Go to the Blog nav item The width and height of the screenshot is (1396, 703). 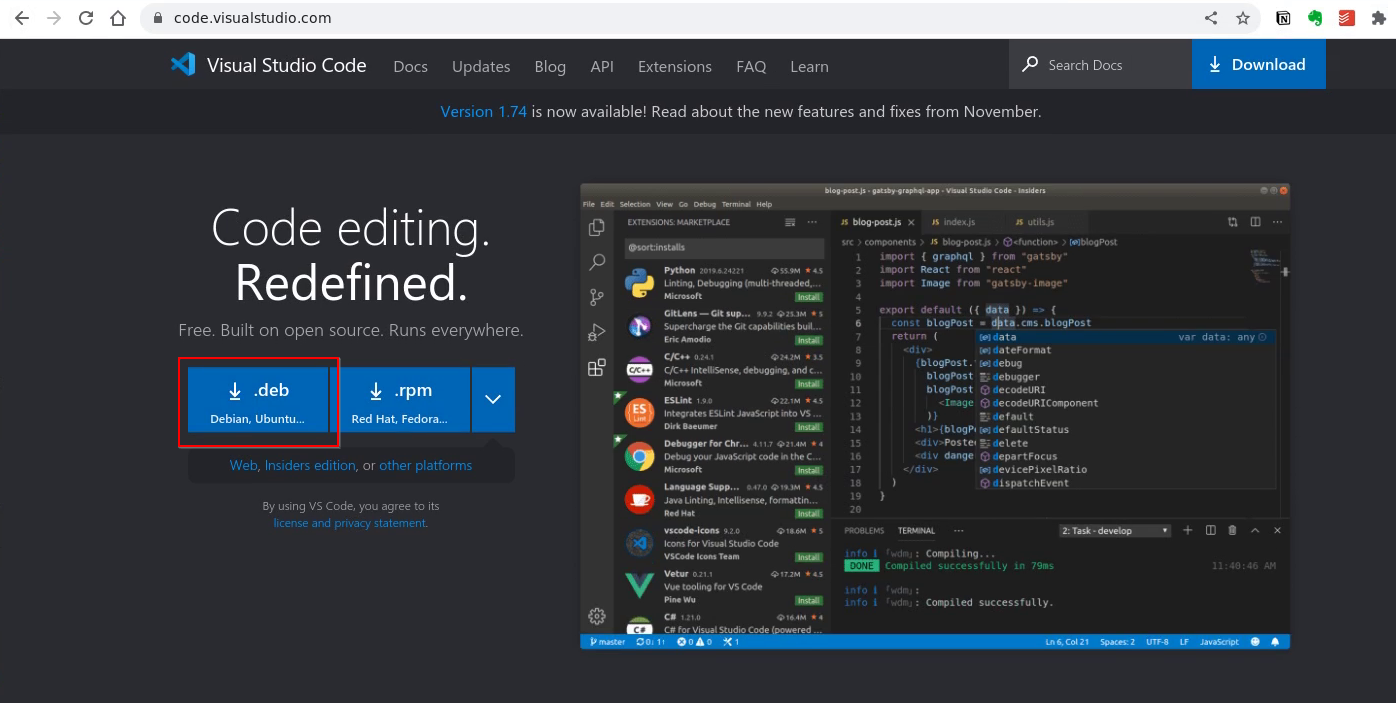550,66
